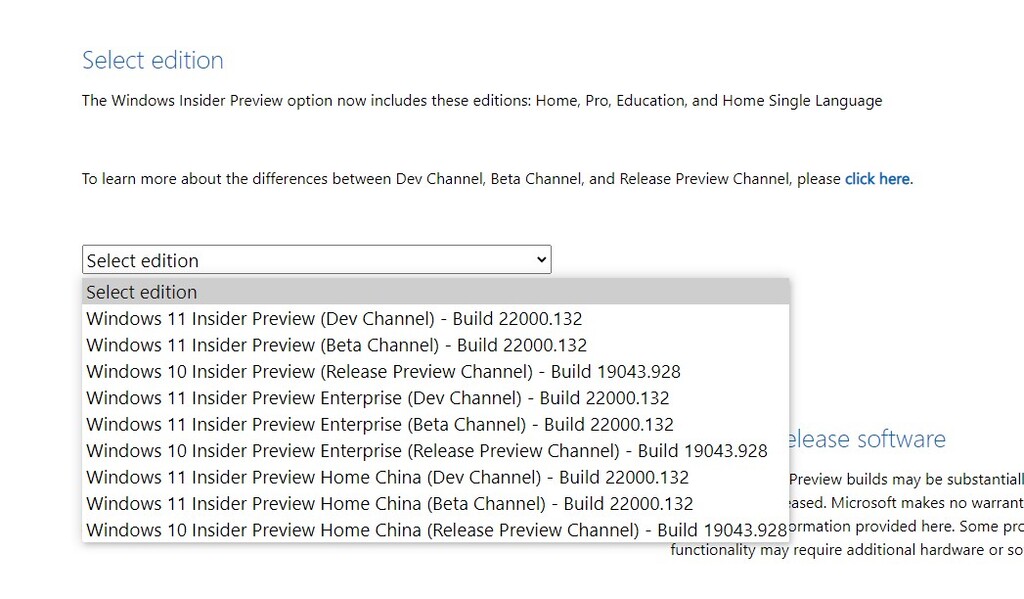Select Windows 11 Home China Dev Channel
1024x599 pixels.
pos(386,477)
